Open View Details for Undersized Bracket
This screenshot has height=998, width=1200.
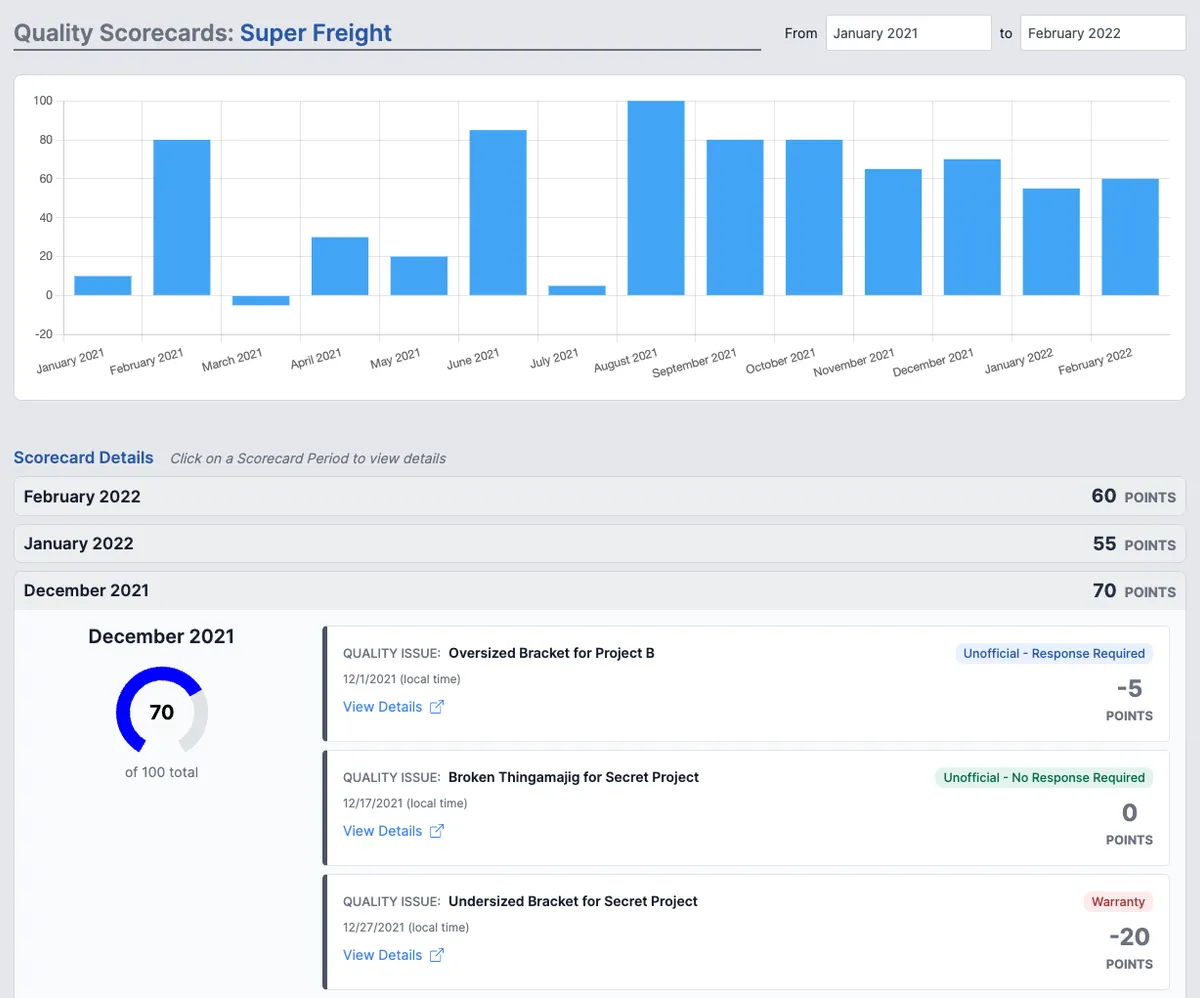(x=383, y=955)
